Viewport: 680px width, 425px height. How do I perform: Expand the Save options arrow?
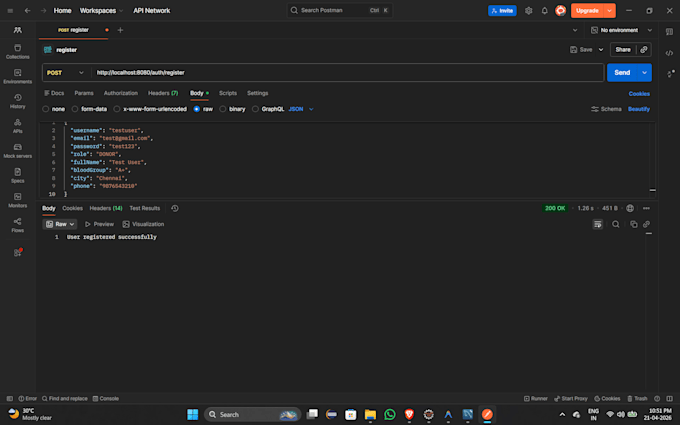601,49
